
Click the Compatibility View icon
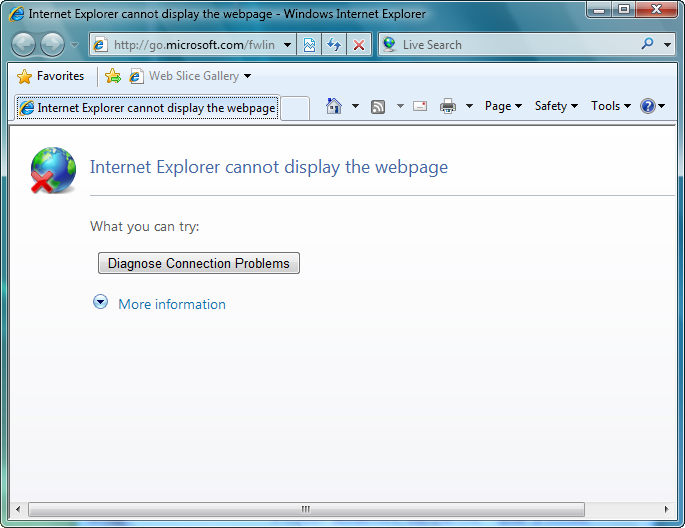coord(309,45)
